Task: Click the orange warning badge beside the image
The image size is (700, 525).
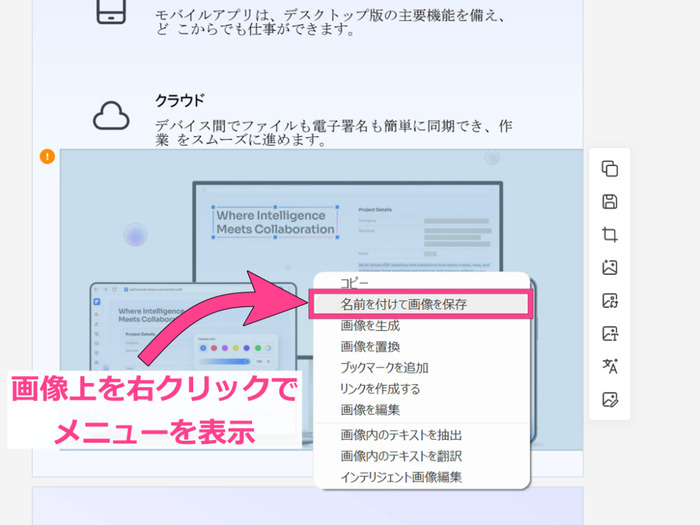Action: click(47, 156)
